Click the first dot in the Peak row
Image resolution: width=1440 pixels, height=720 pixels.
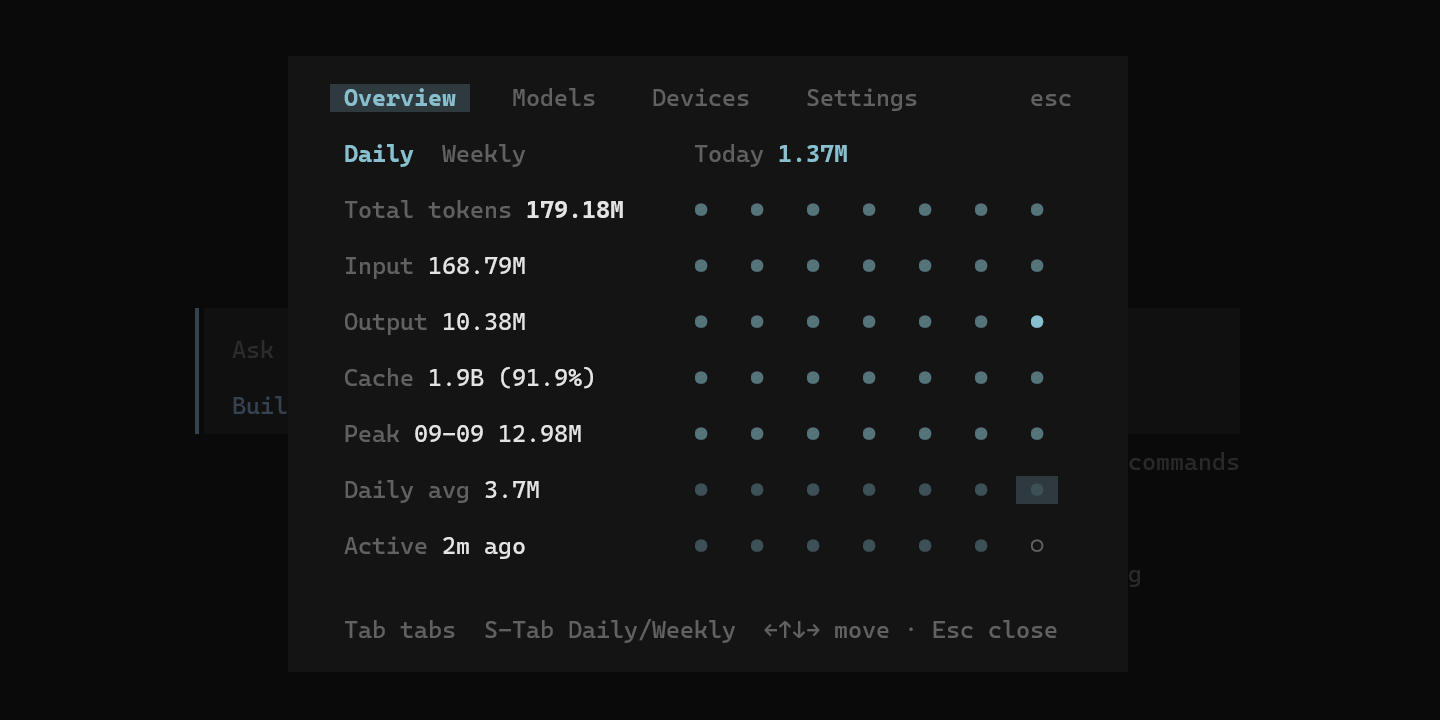[x=701, y=434]
